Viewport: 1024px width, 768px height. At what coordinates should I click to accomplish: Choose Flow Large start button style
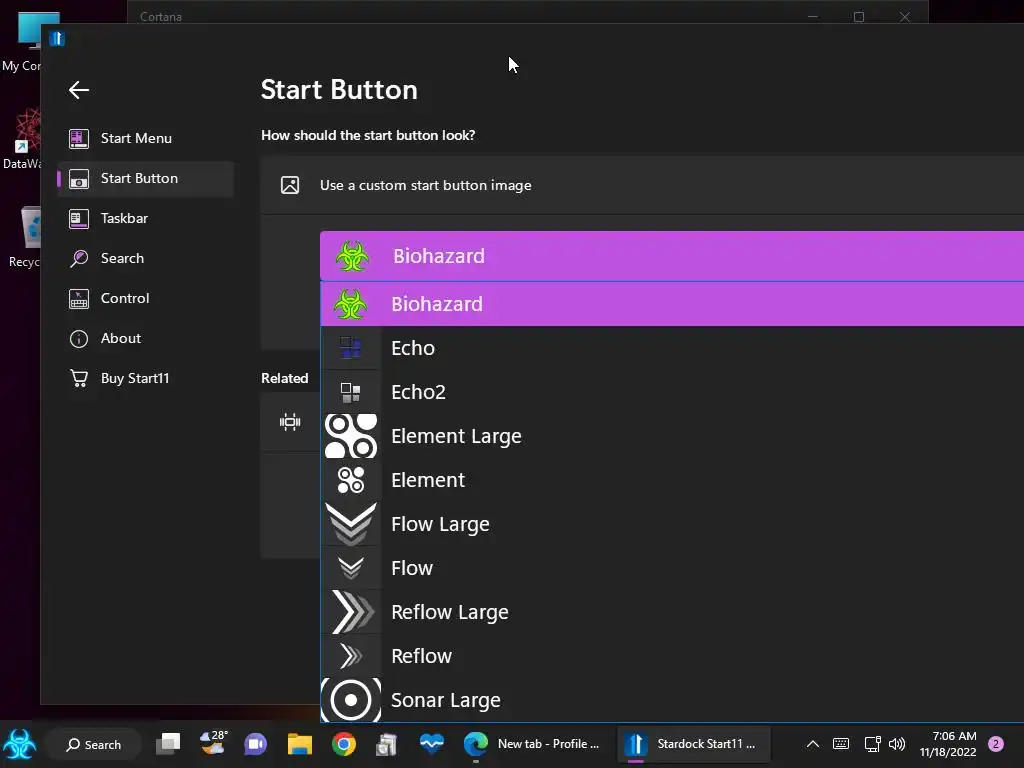pyautogui.click(x=672, y=524)
